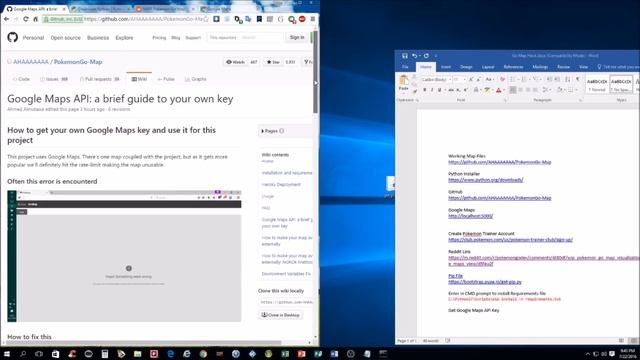The image size is (640, 360).
Task: Click the Windows Start button
Action: 7,354
